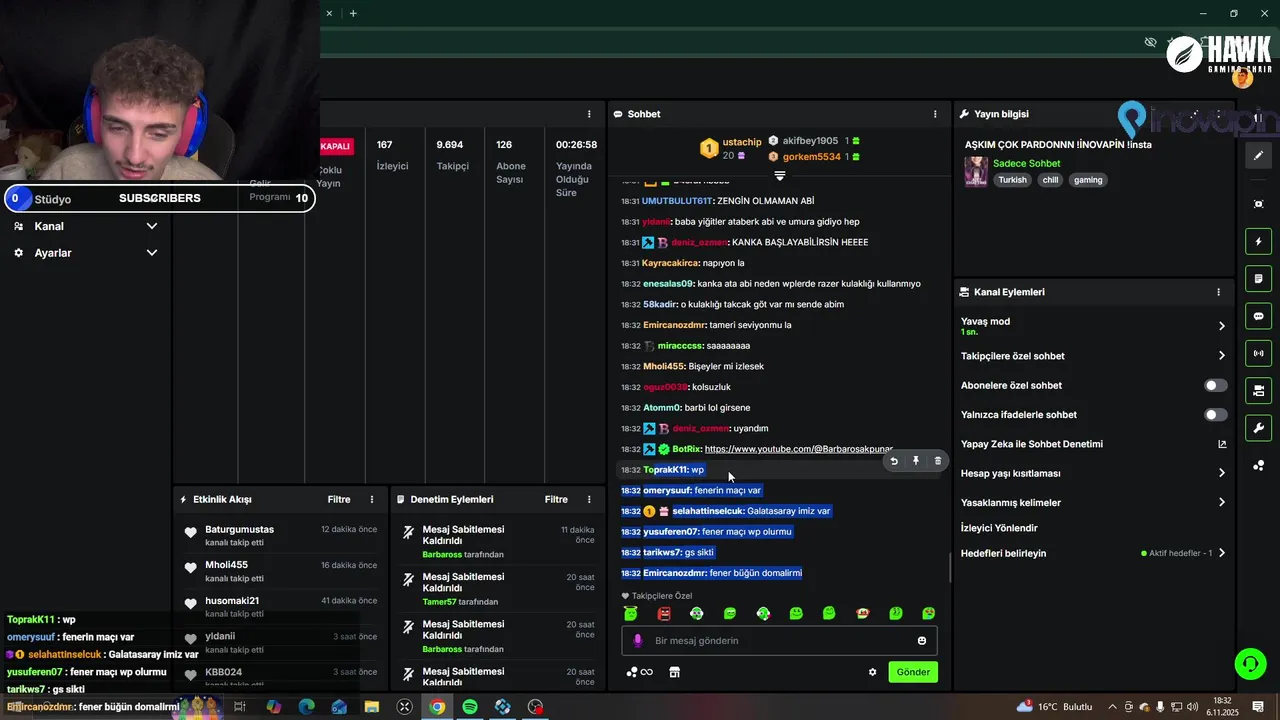1280x720 pixels.
Task: Click the broadcast signal icon in the right toolbar
Action: pos(1258,353)
